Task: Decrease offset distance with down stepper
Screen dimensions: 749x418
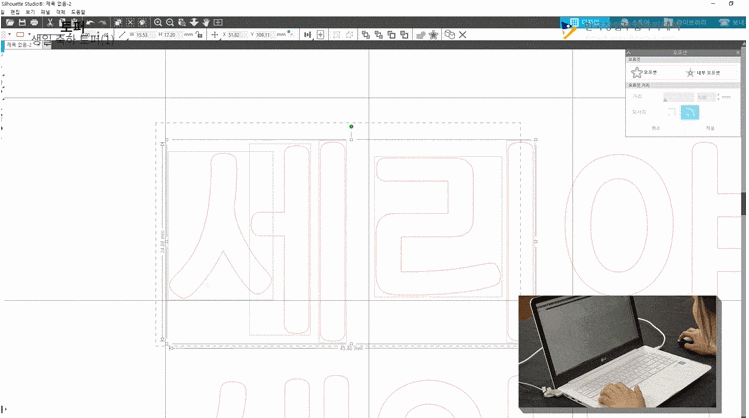Action: [x=718, y=99]
